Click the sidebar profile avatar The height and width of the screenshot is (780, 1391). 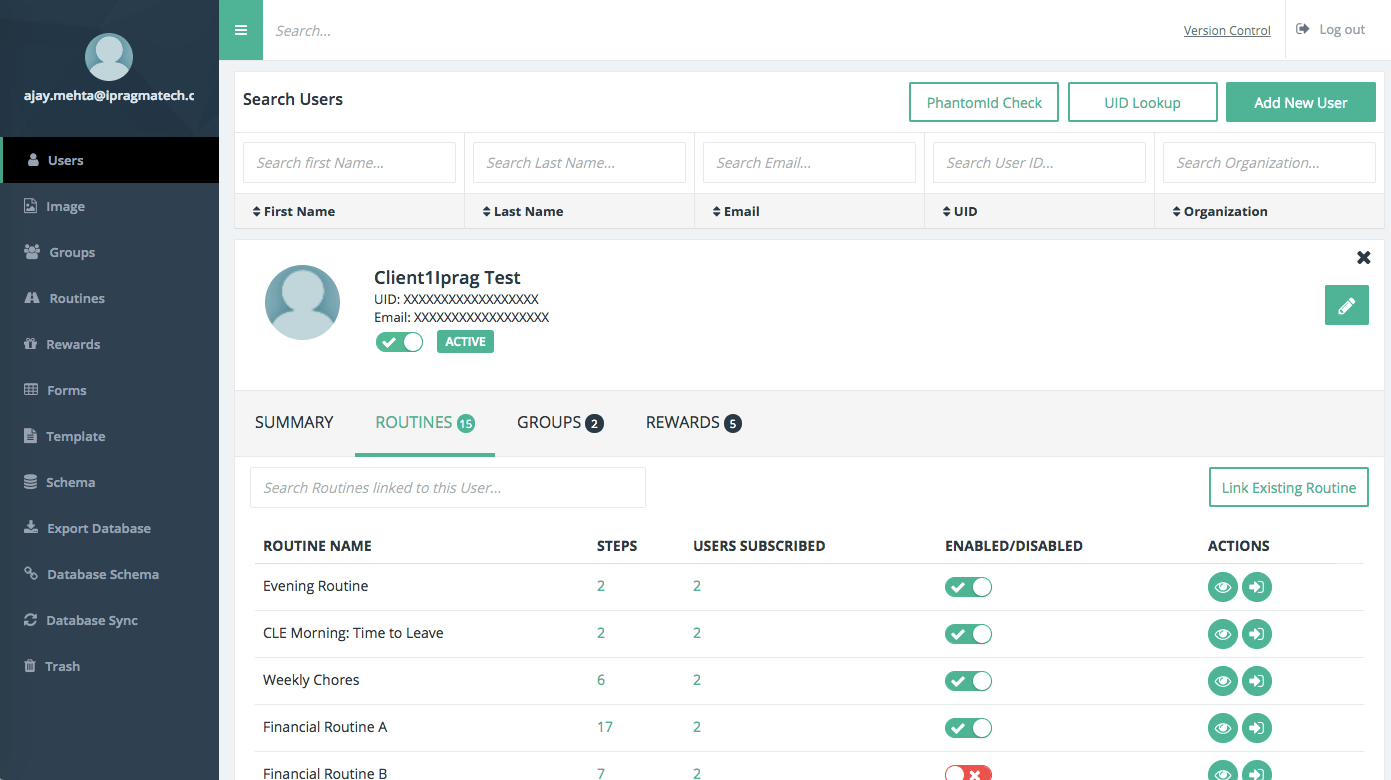pos(109,57)
